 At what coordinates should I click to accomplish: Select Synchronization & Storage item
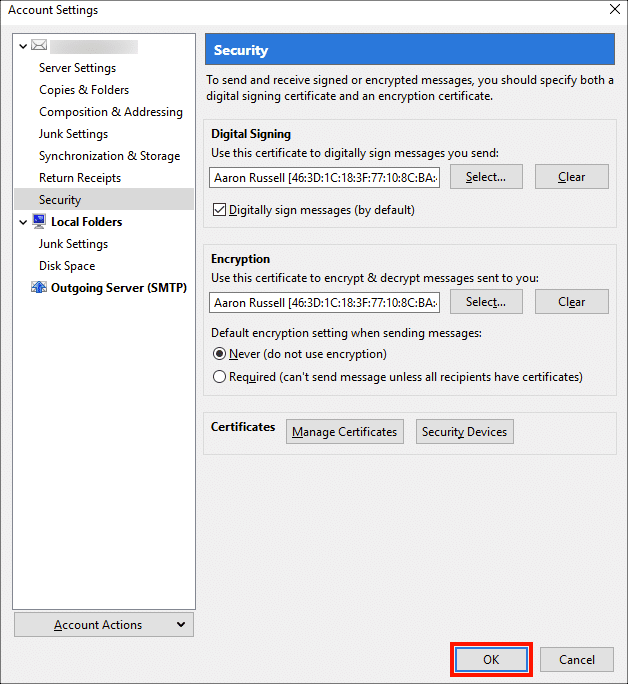tap(109, 156)
